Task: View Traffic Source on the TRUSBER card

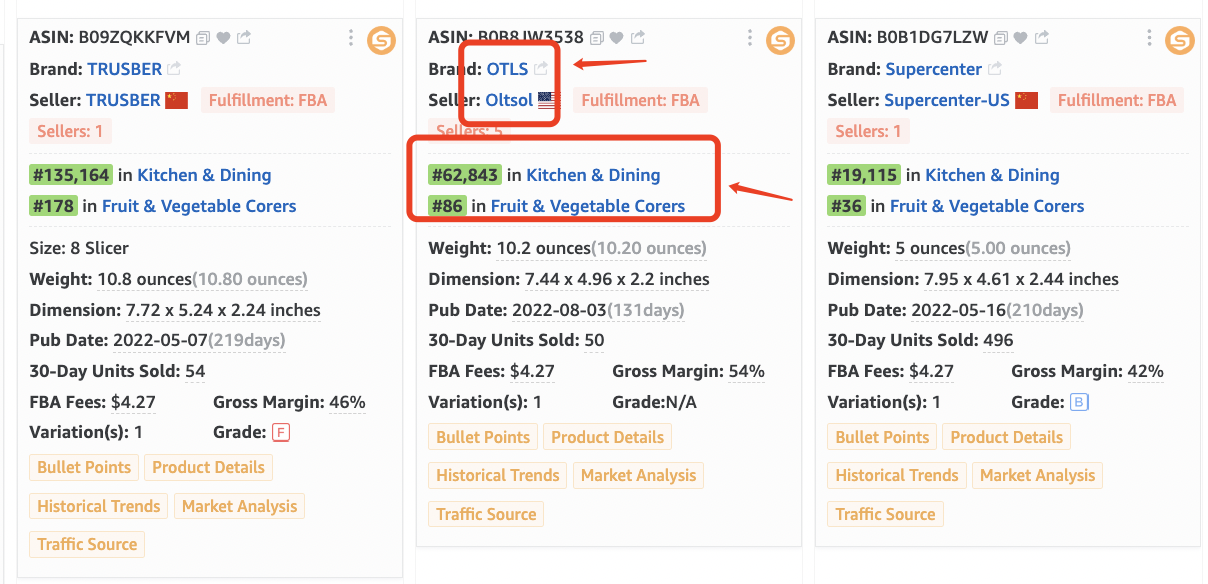Action: (87, 544)
